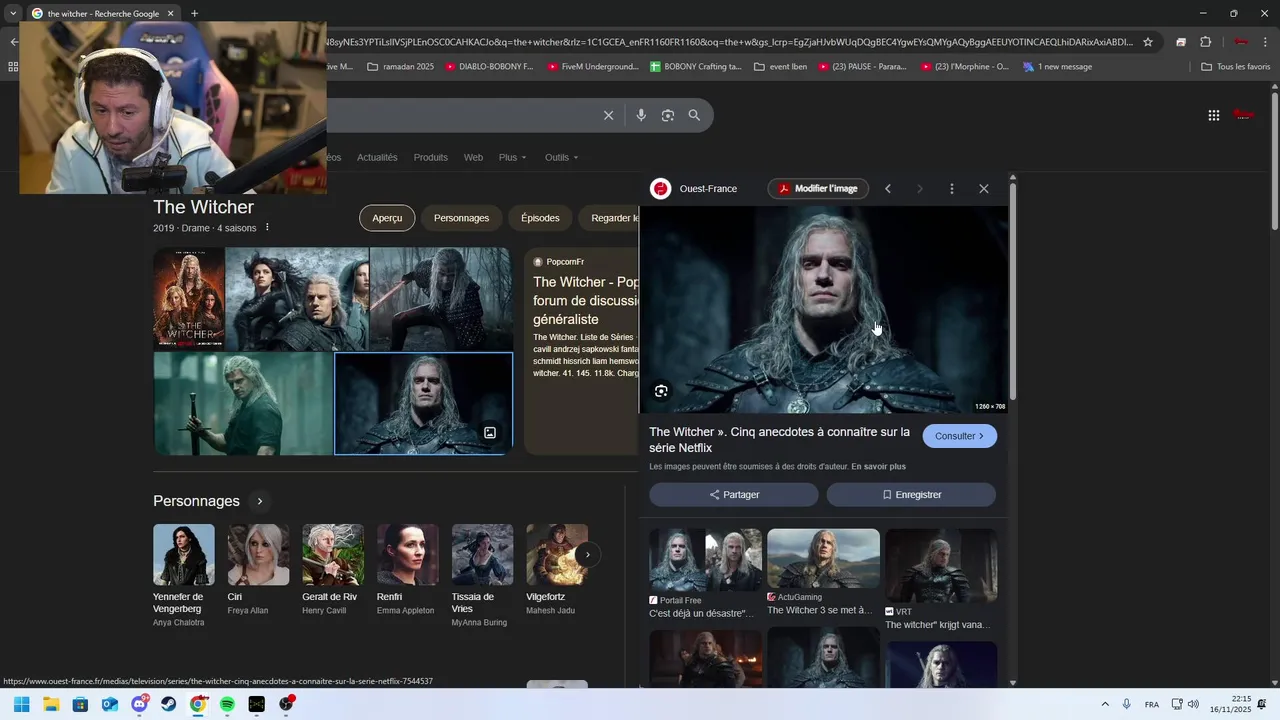Open three-dot options beside The Witcher subtitle
1280x720 pixels.
pyautogui.click(x=267, y=228)
